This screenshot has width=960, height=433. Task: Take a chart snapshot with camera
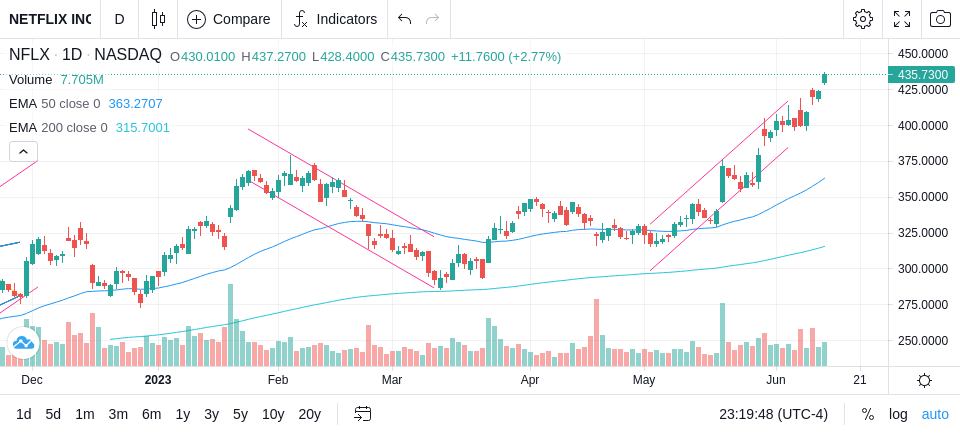point(940,19)
